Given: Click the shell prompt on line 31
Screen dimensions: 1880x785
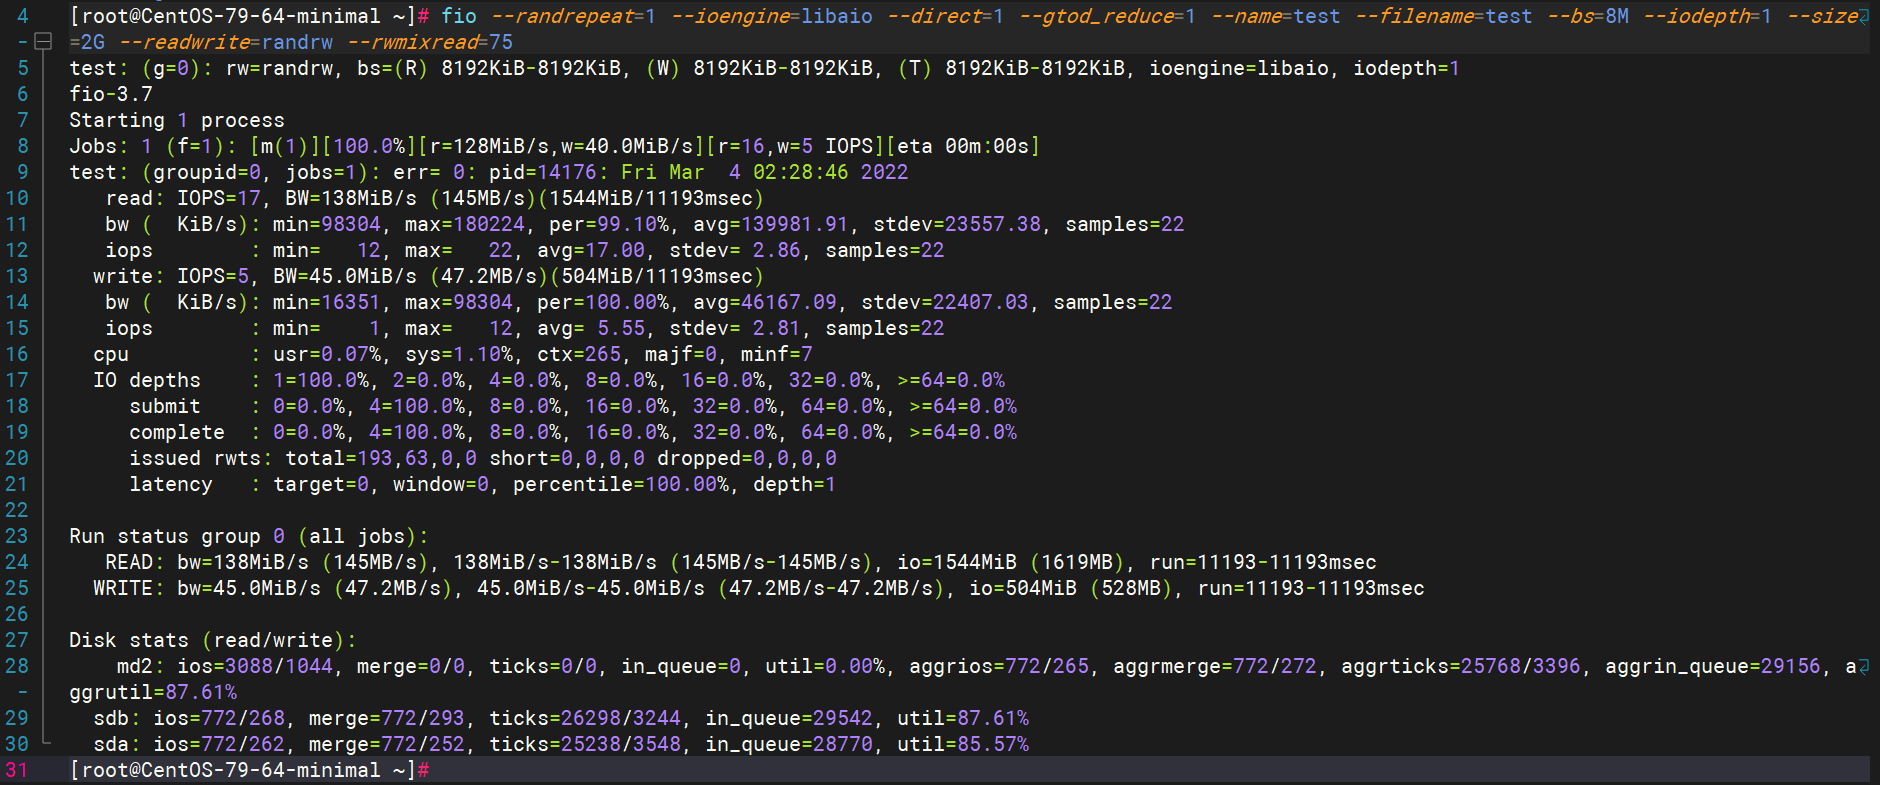Looking at the screenshot, I should pyautogui.click(x=249, y=770).
